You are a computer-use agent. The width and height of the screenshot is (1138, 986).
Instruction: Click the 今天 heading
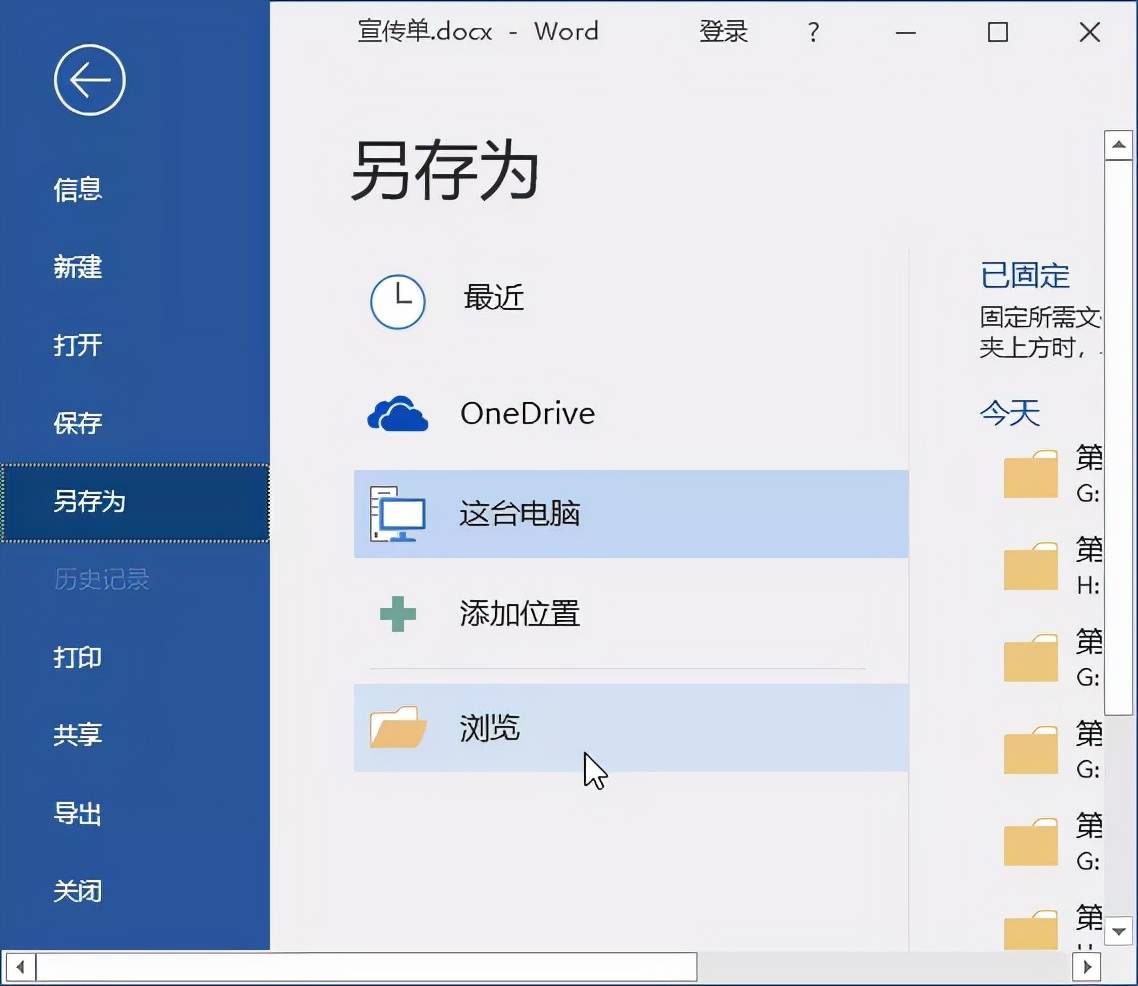click(x=1010, y=414)
